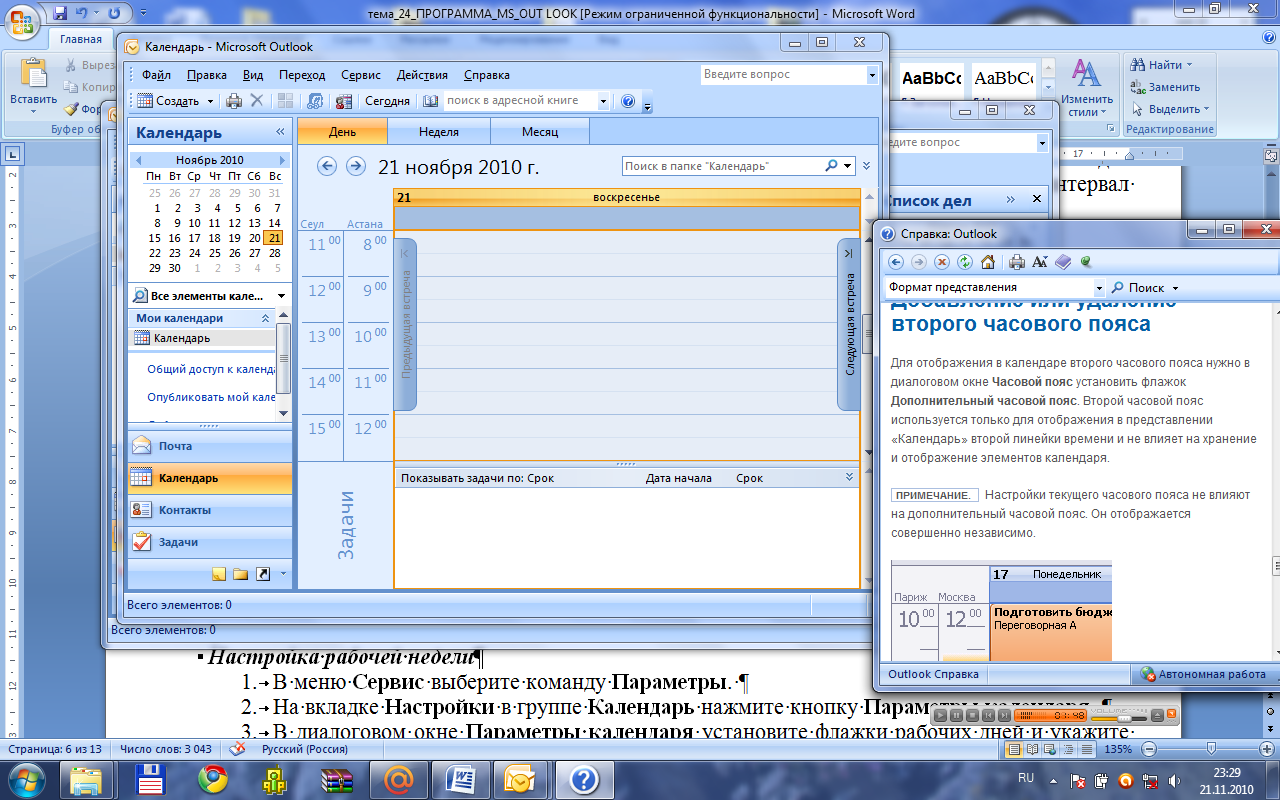Click the Outlook icon on the taskbar
The width and height of the screenshot is (1280, 800).
(521, 778)
